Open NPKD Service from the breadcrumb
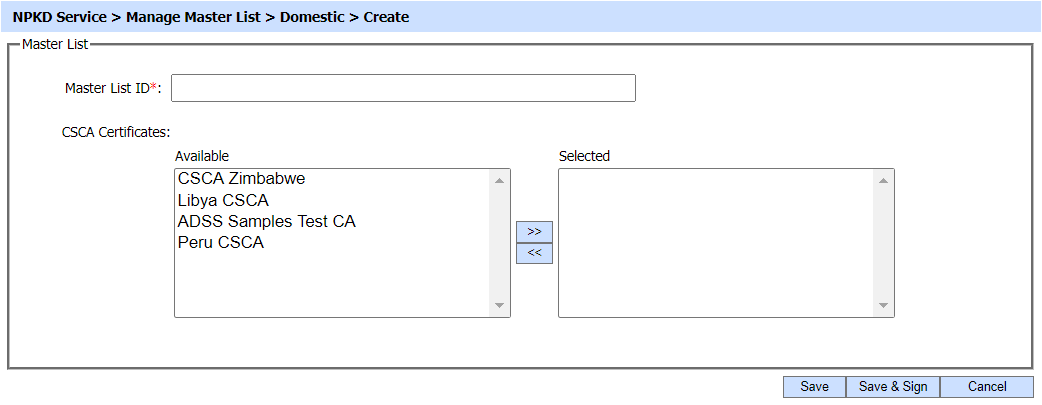Image resolution: width=1042 pixels, height=405 pixels. click(59, 17)
